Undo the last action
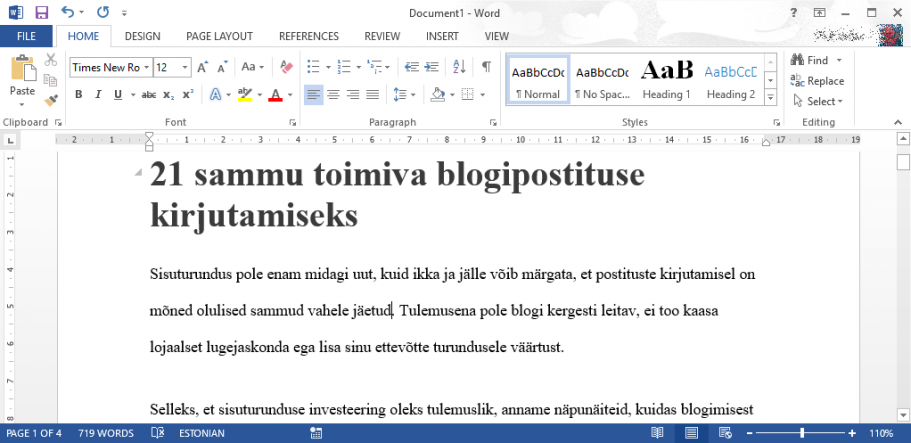This screenshot has width=911, height=443. [68, 12]
